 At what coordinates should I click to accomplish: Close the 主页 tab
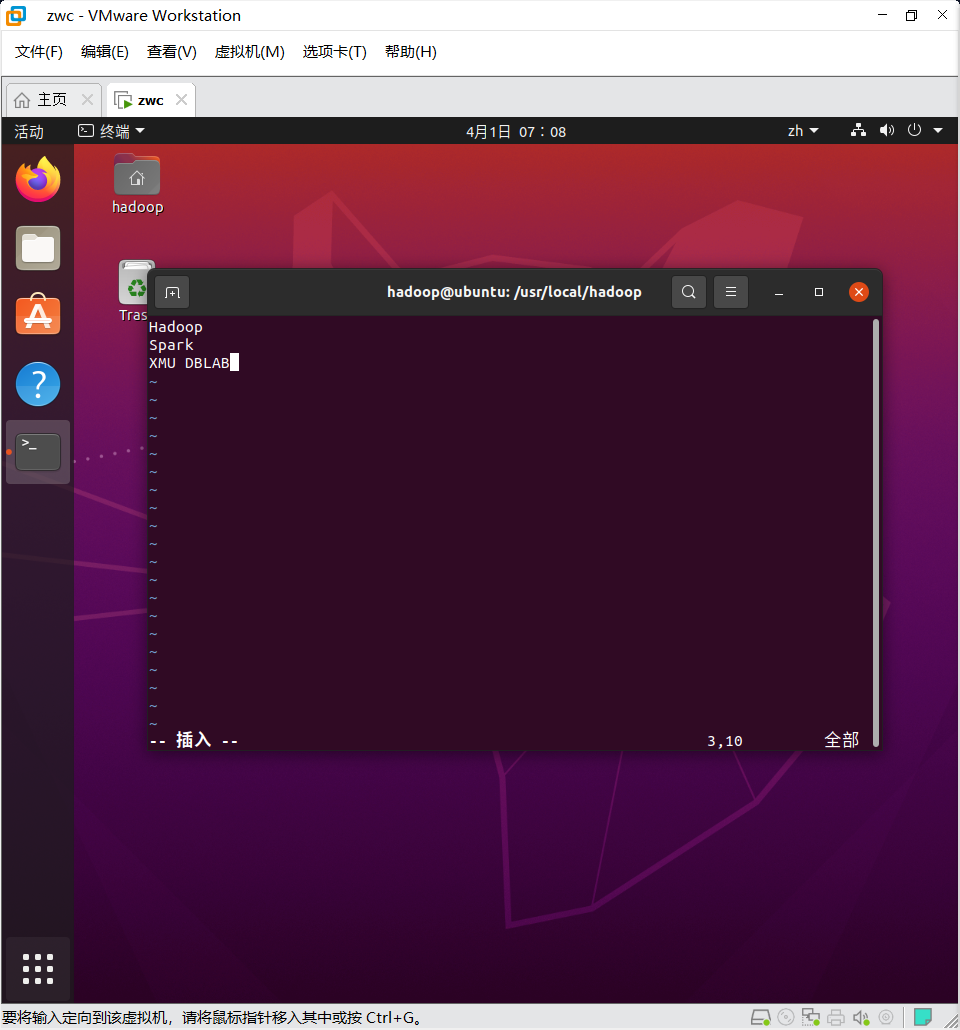[x=87, y=99]
